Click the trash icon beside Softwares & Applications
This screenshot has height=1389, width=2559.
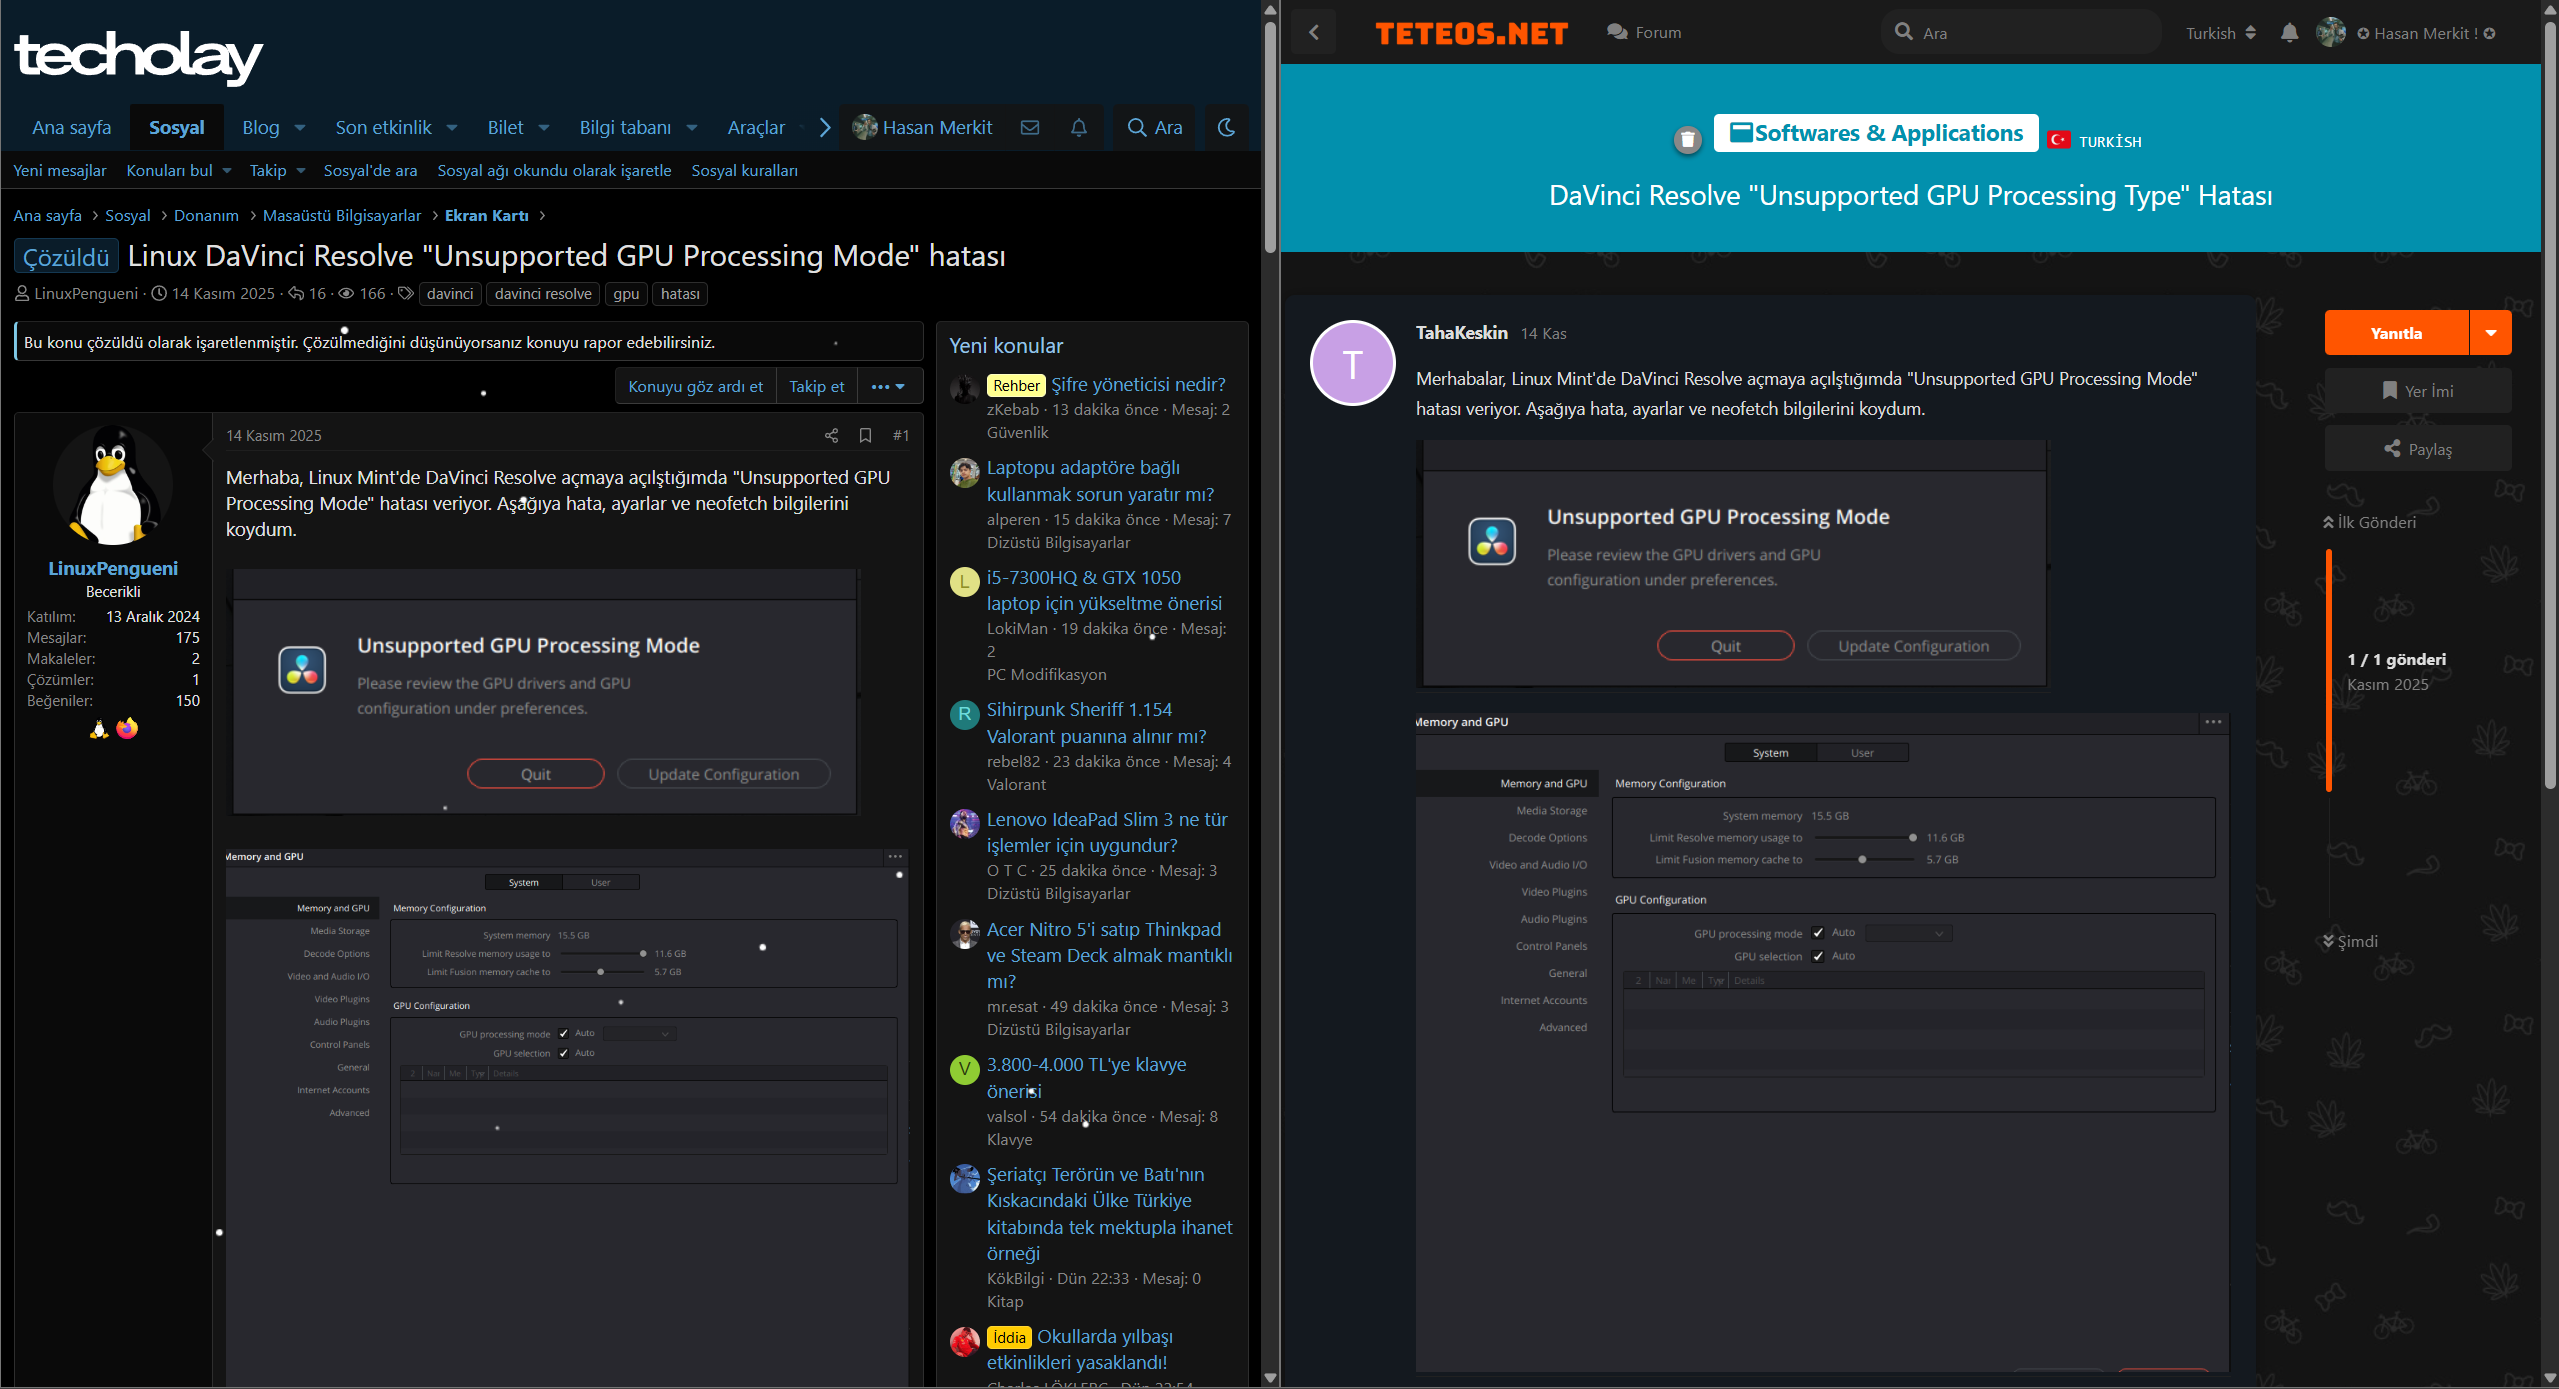coord(1688,139)
